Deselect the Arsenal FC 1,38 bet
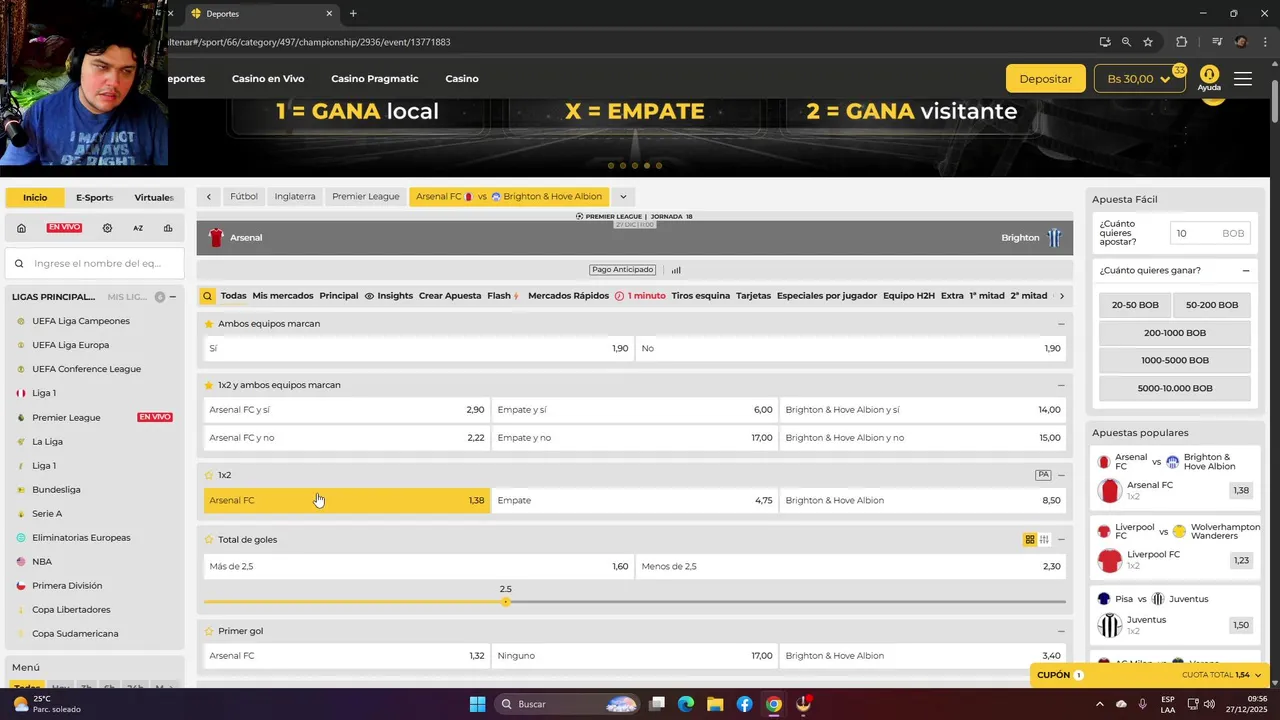Image resolution: width=1280 pixels, height=720 pixels. click(347, 501)
